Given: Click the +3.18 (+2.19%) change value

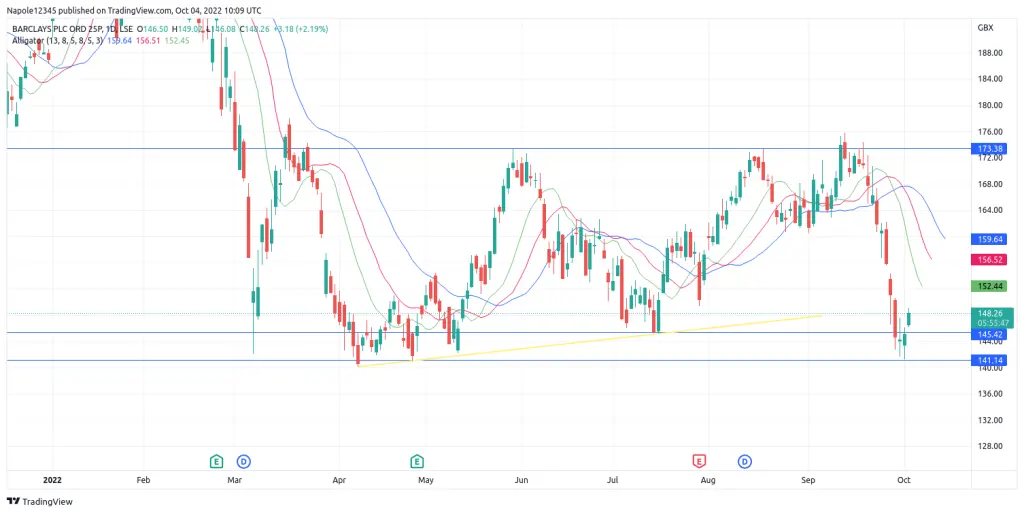Looking at the screenshot, I should [x=300, y=29].
